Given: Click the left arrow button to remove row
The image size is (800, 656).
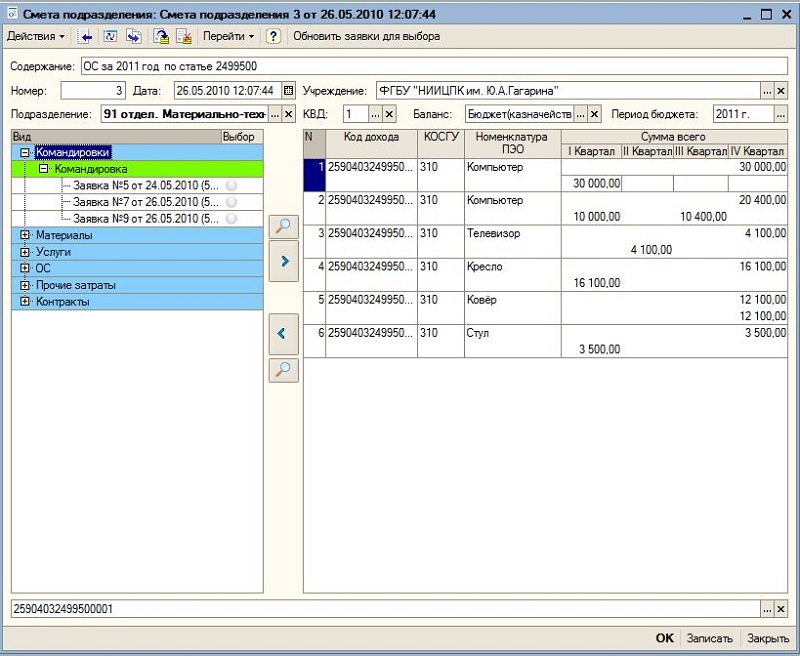Looking at the screenshot, I should tap(284, 333).
